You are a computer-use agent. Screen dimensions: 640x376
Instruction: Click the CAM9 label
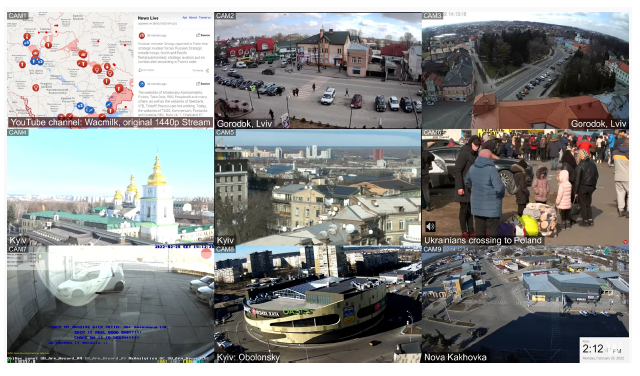pyautogui.click(x=432, y=249)
